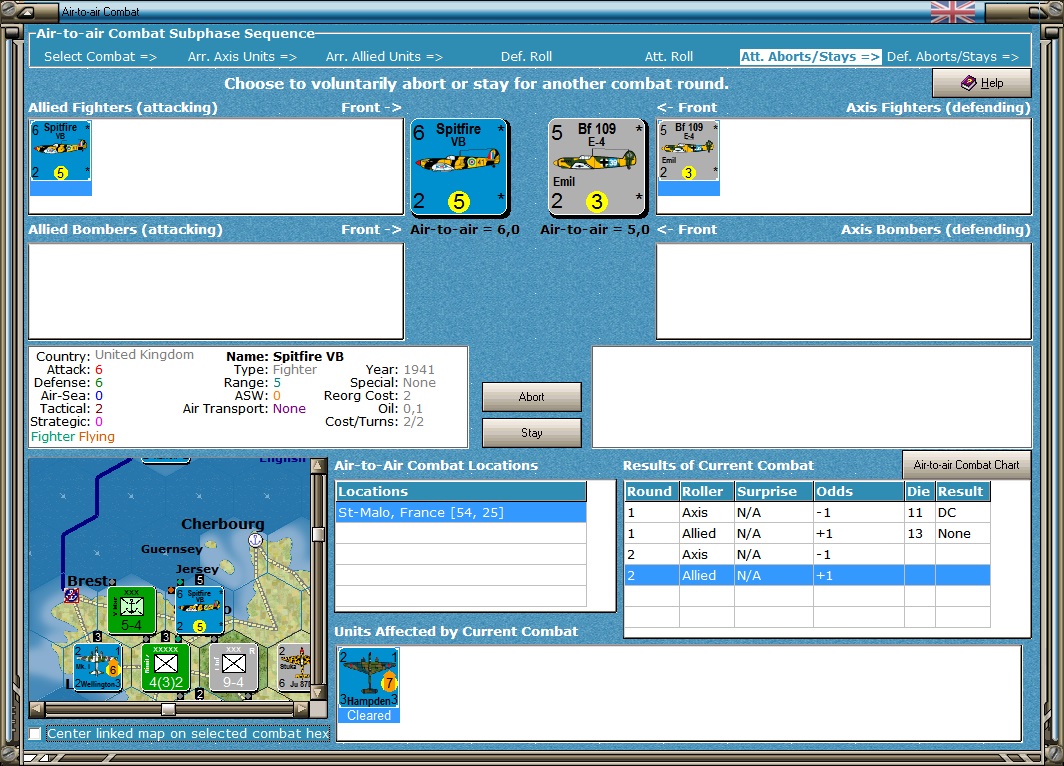
Task: Click the Stay button
Action: [x=531, y=433]
